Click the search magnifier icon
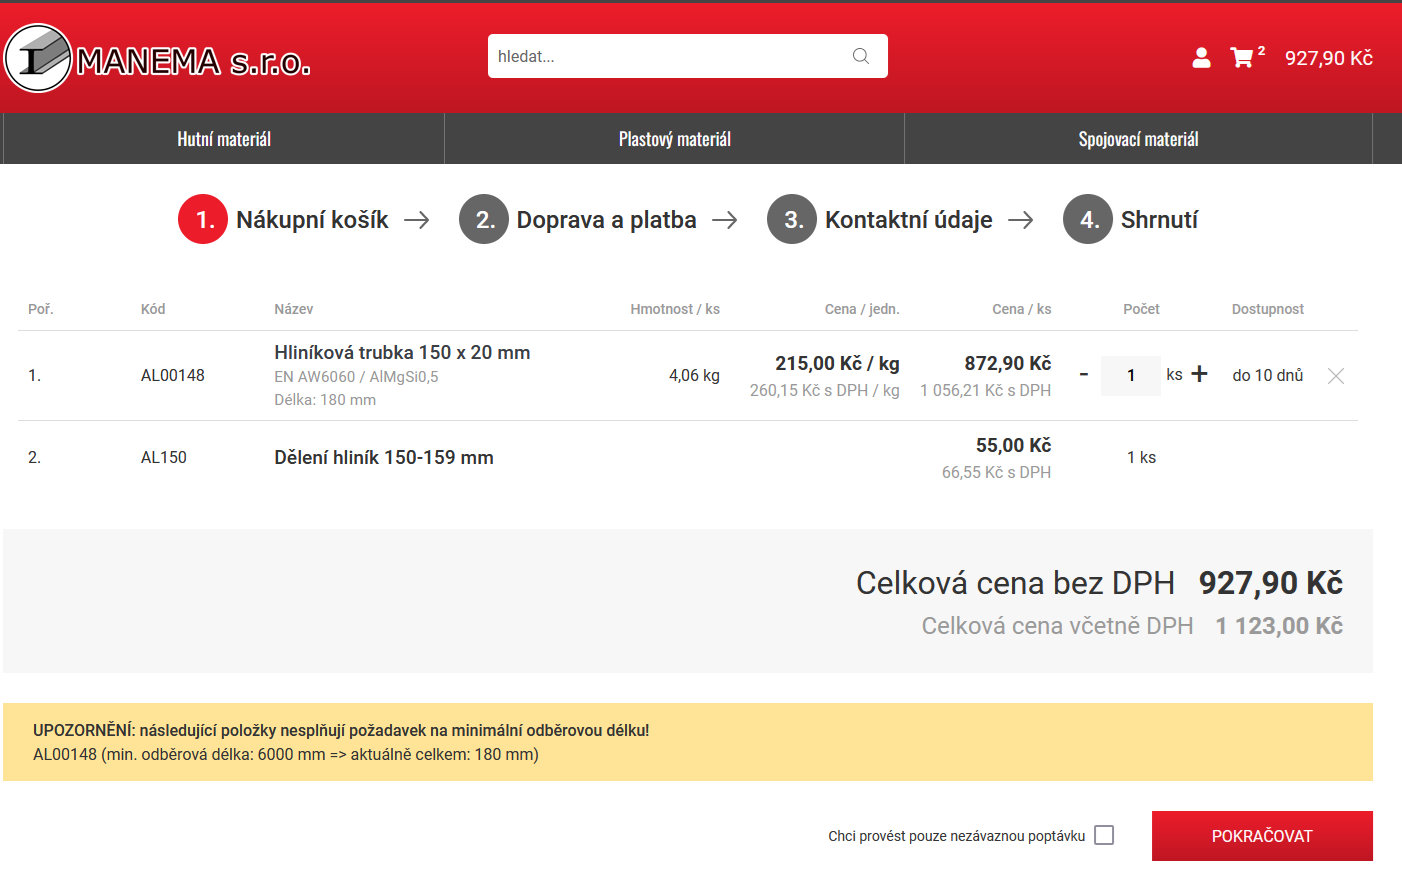The image size is (1402, 881). 860,56
